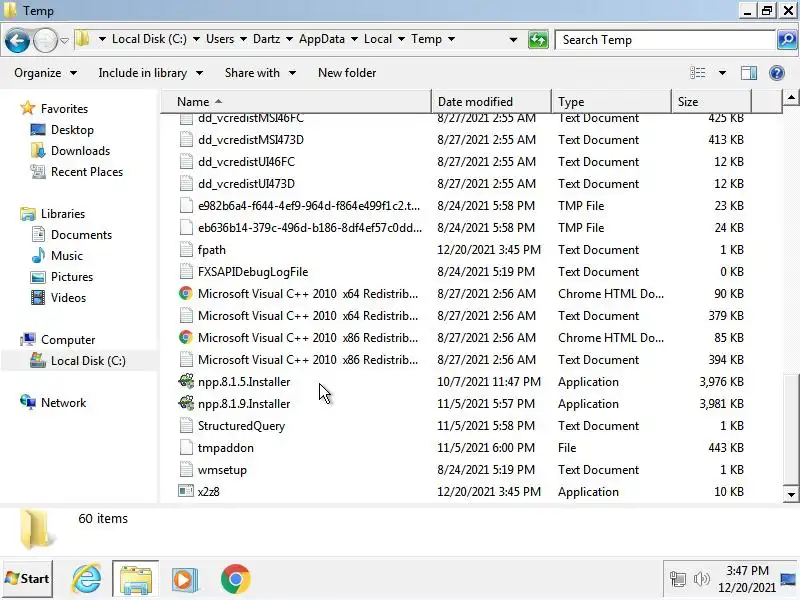
Task: Click the network tray icon
Action: tap(678, 579)
